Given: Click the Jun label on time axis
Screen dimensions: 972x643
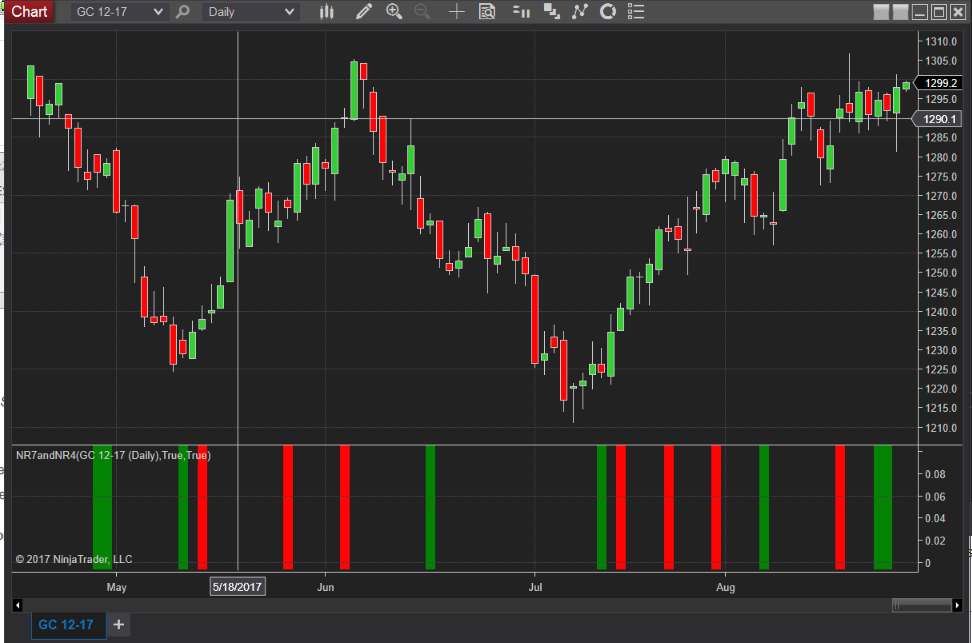Looking at the screenshot, I should click(325, 587).
